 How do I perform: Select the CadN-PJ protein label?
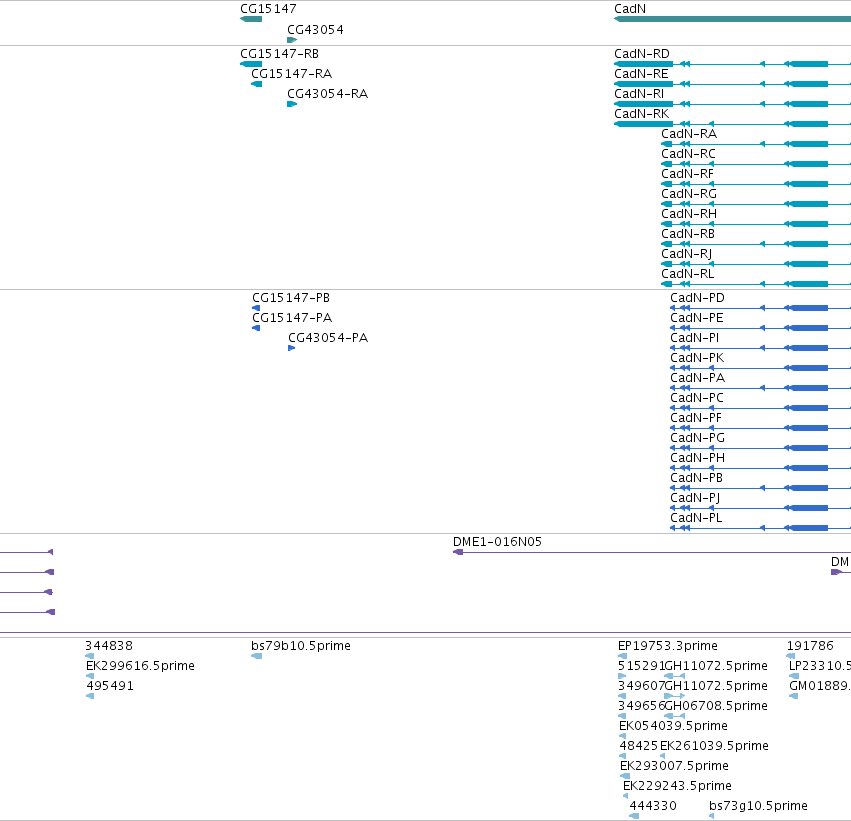click(x=695, y=498)
